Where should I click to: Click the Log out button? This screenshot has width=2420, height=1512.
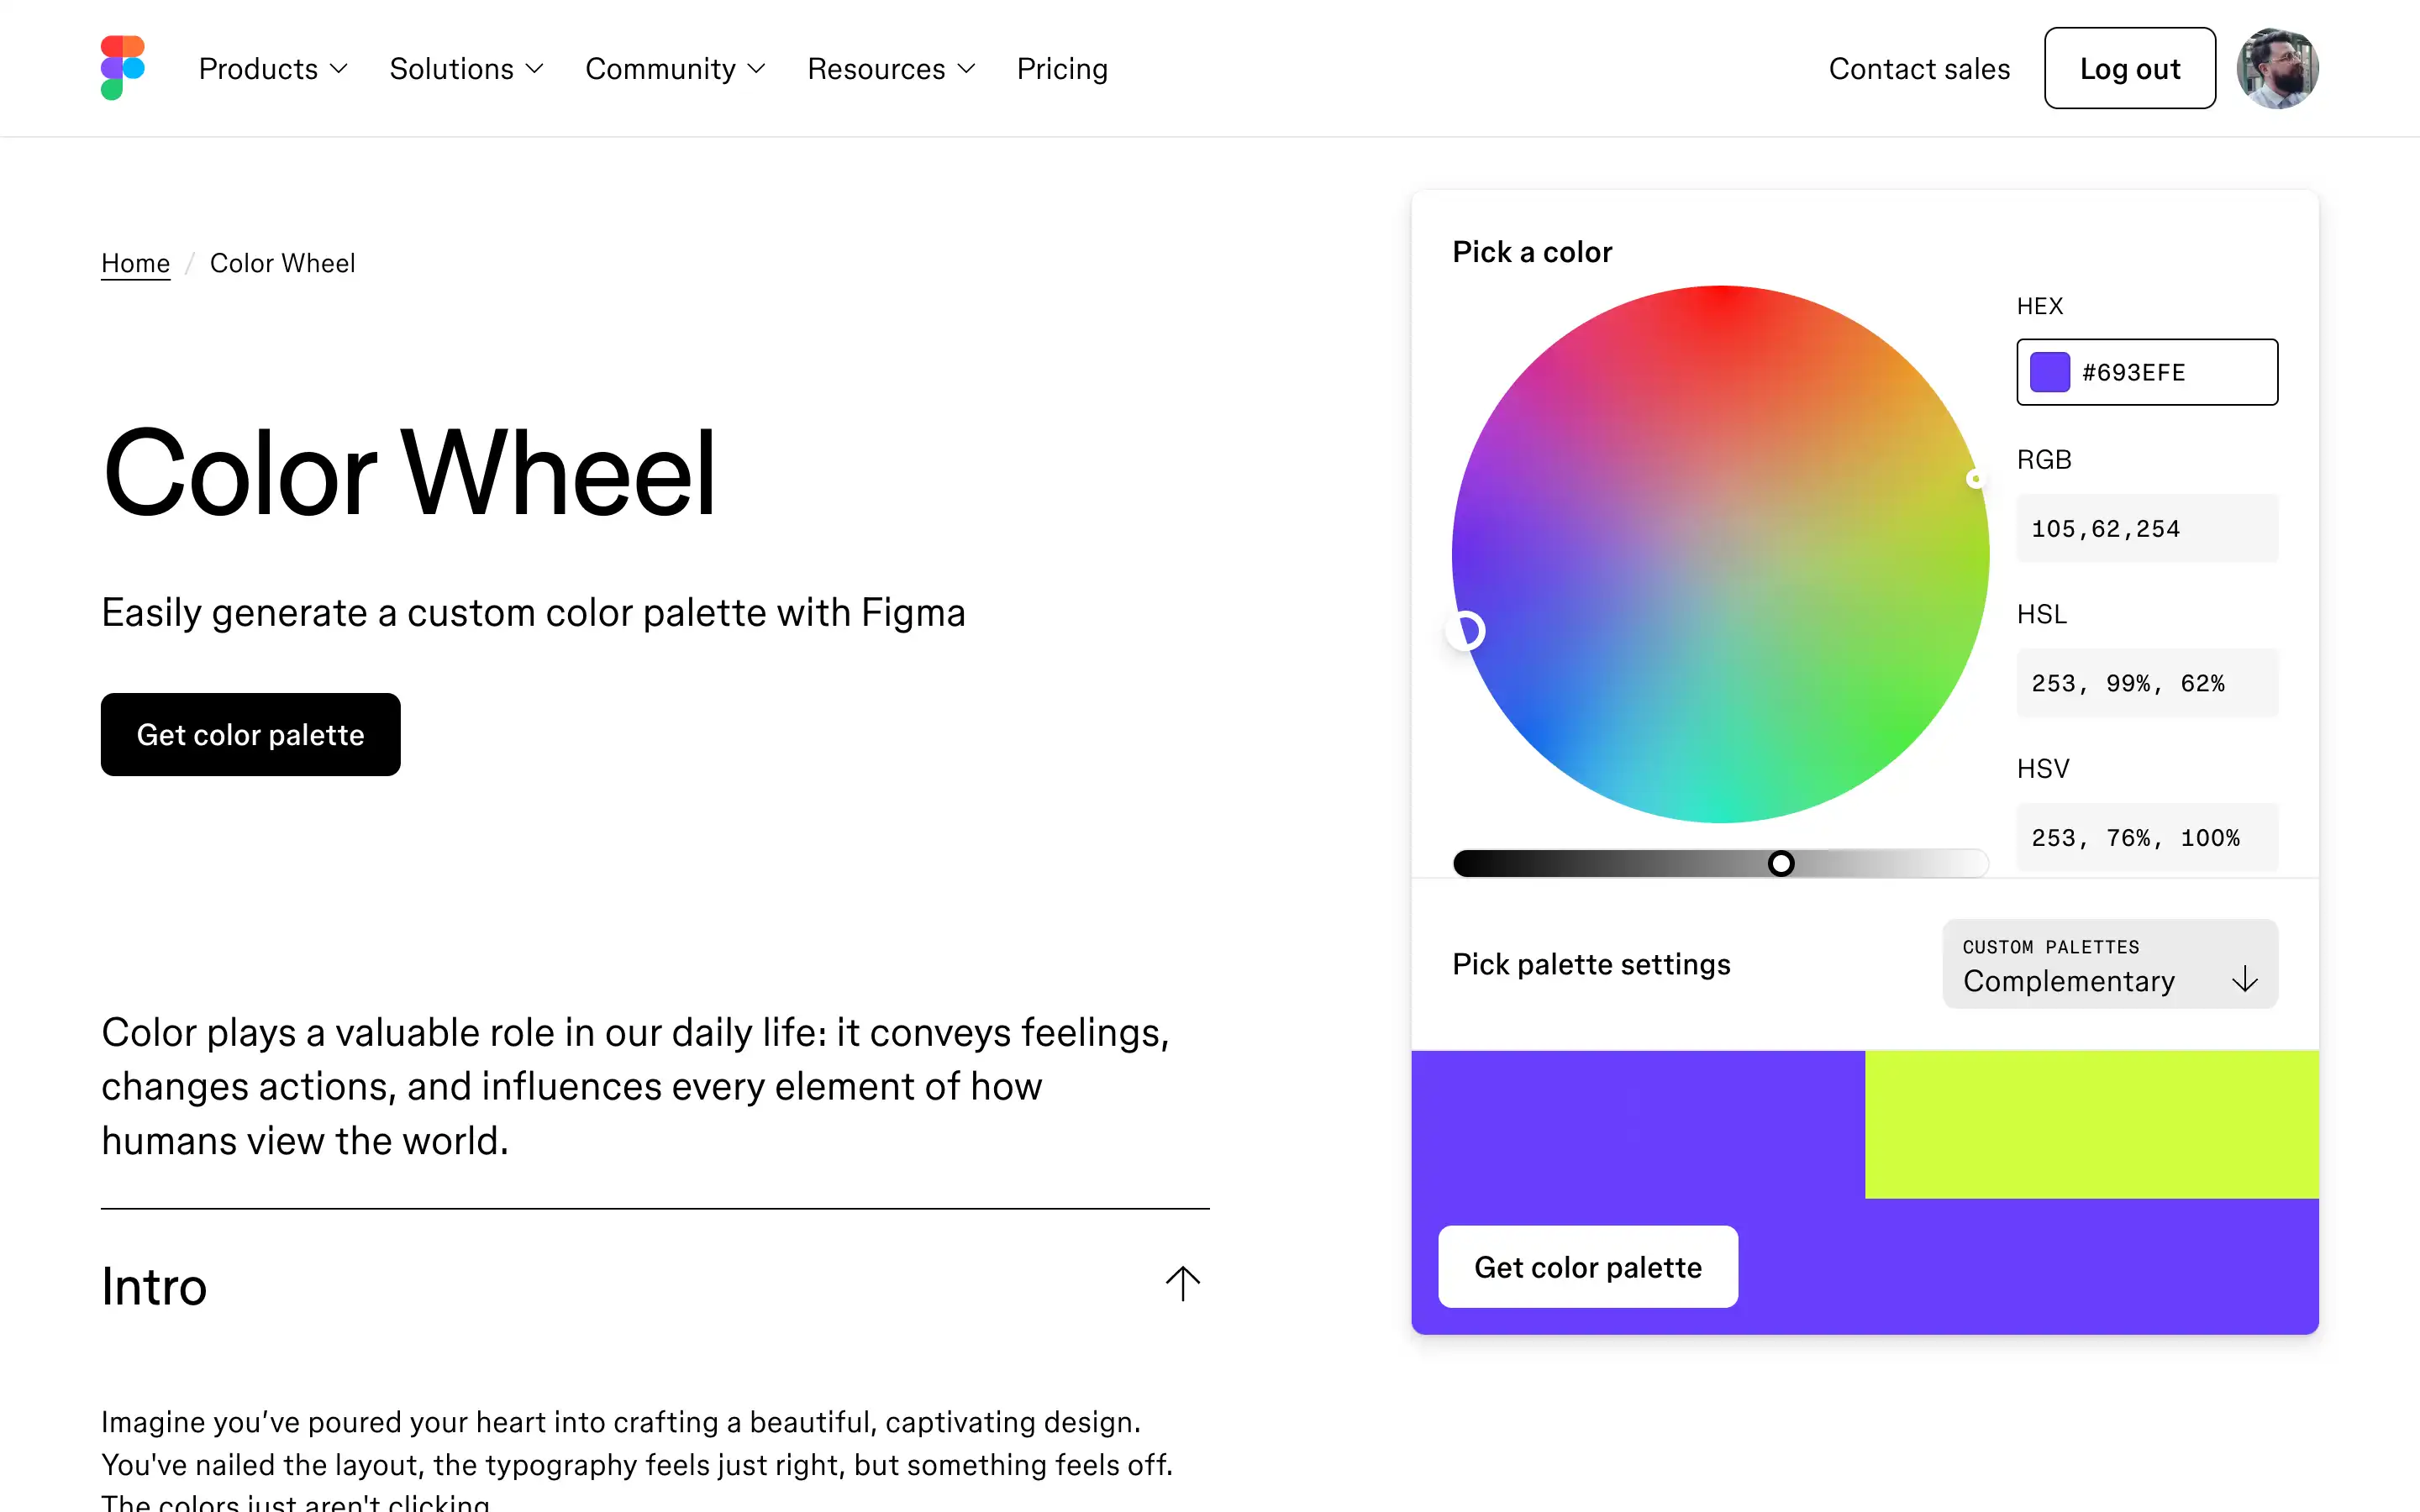[x=2130, y=68]
